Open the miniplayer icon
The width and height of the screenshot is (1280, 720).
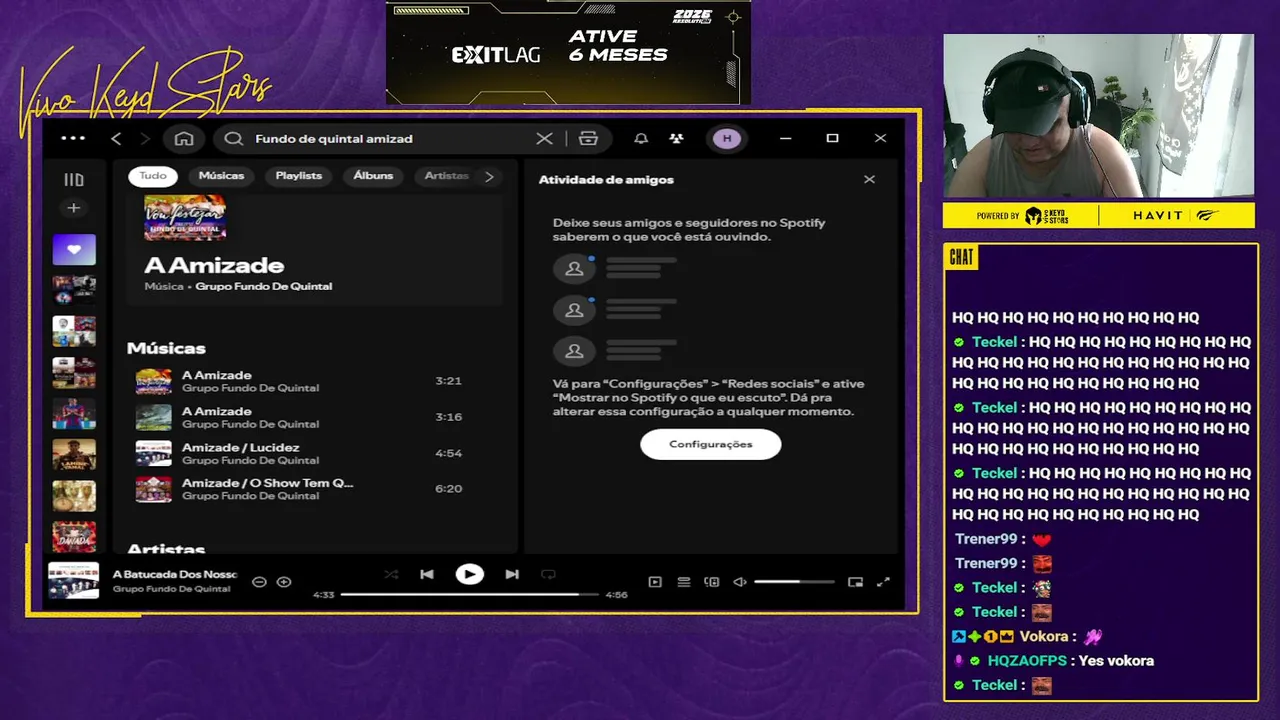point(855,582)
